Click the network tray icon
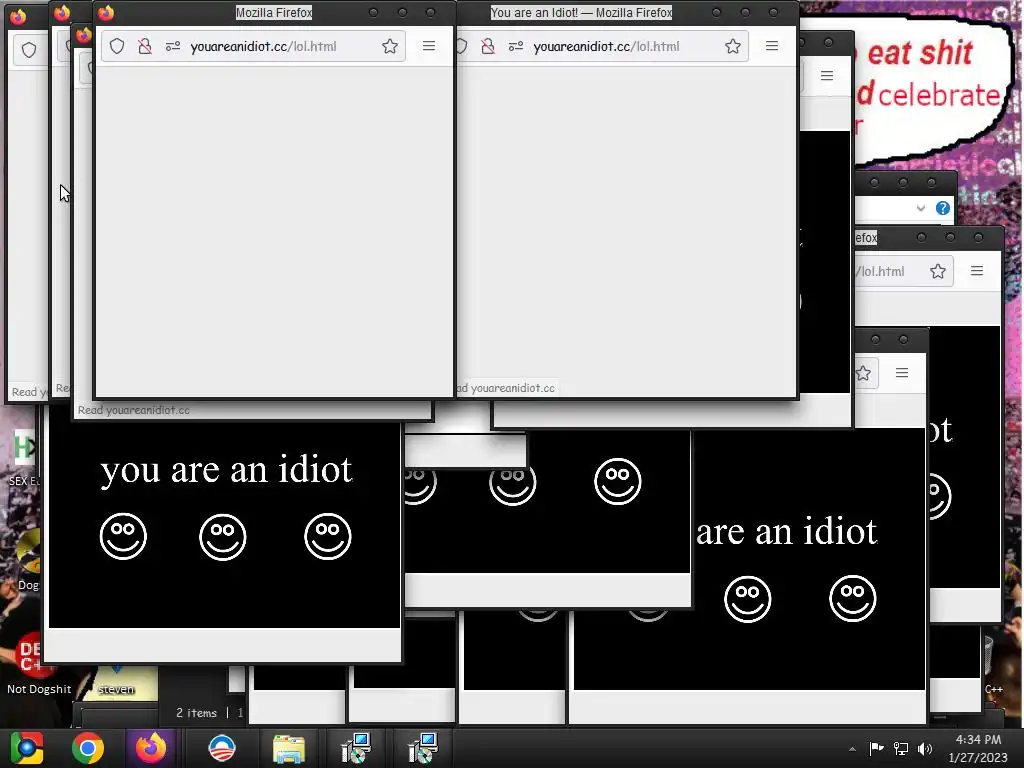 click(901, 748)
